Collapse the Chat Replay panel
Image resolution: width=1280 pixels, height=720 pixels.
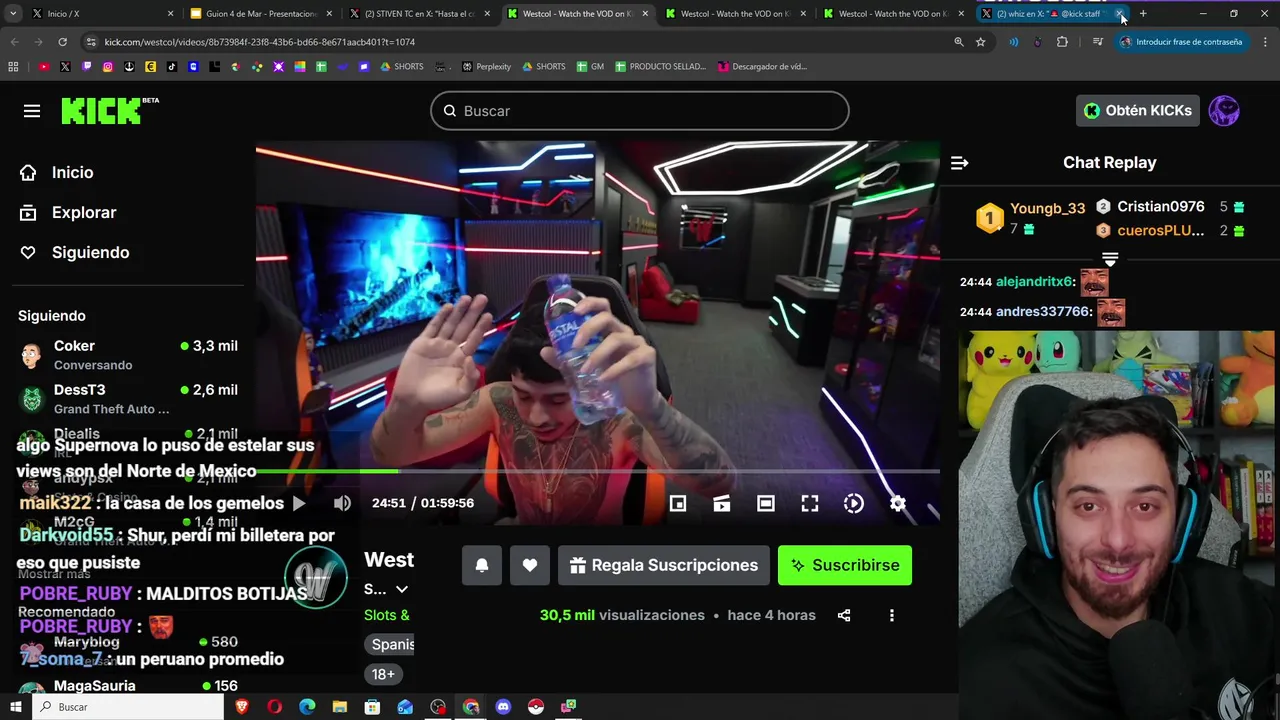coord(959,162)
